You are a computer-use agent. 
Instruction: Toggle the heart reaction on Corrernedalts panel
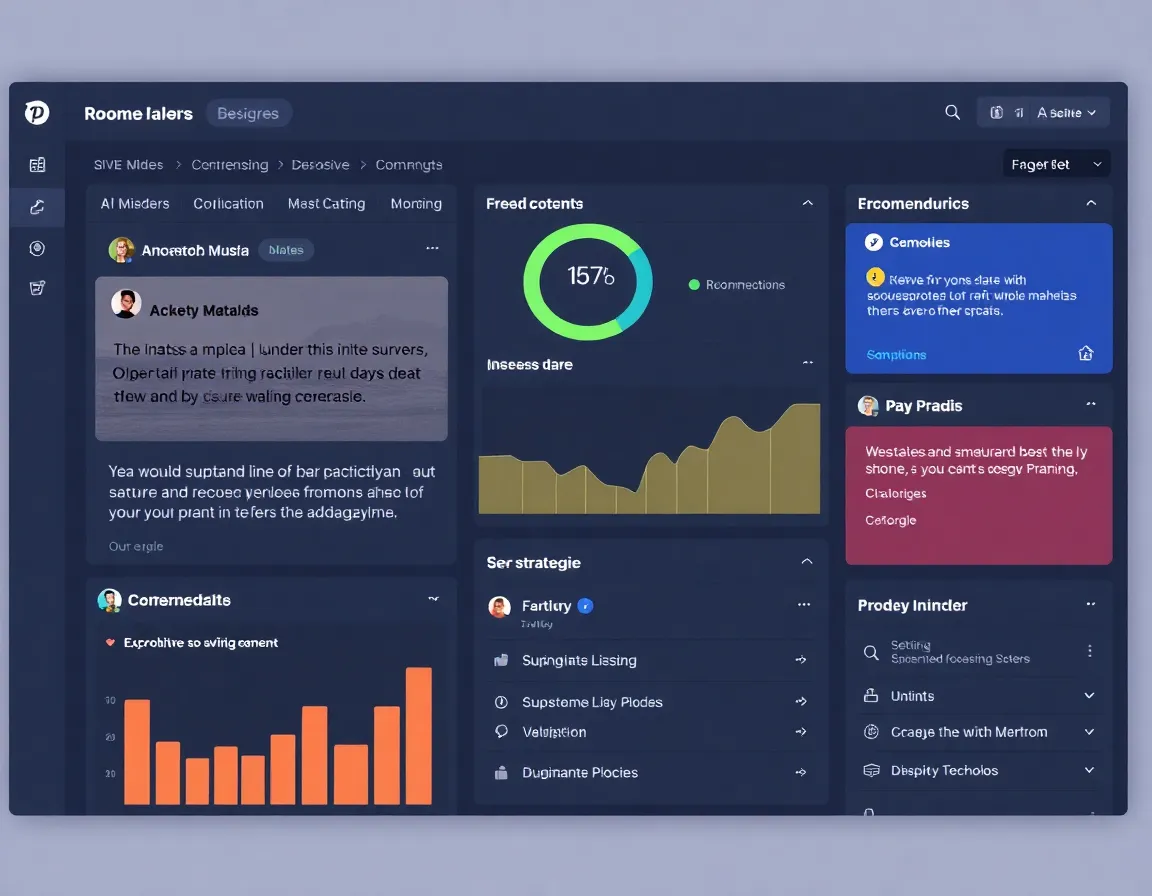coord(112,642)
